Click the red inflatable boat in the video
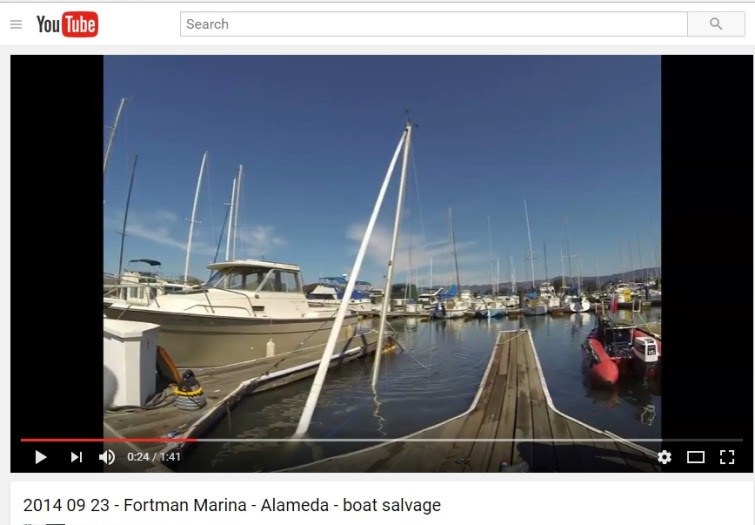This screenshot has height=525, width=755. pyautogui.click(x=619, y=352)
